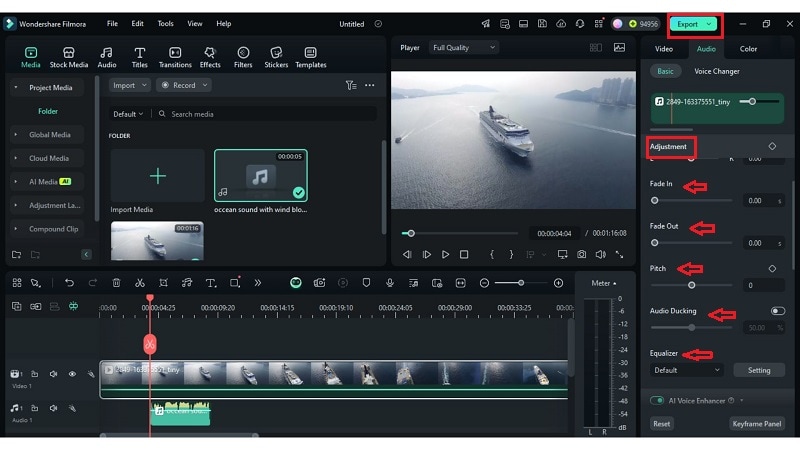Switch to the Video tab in properties

(664, 49)
